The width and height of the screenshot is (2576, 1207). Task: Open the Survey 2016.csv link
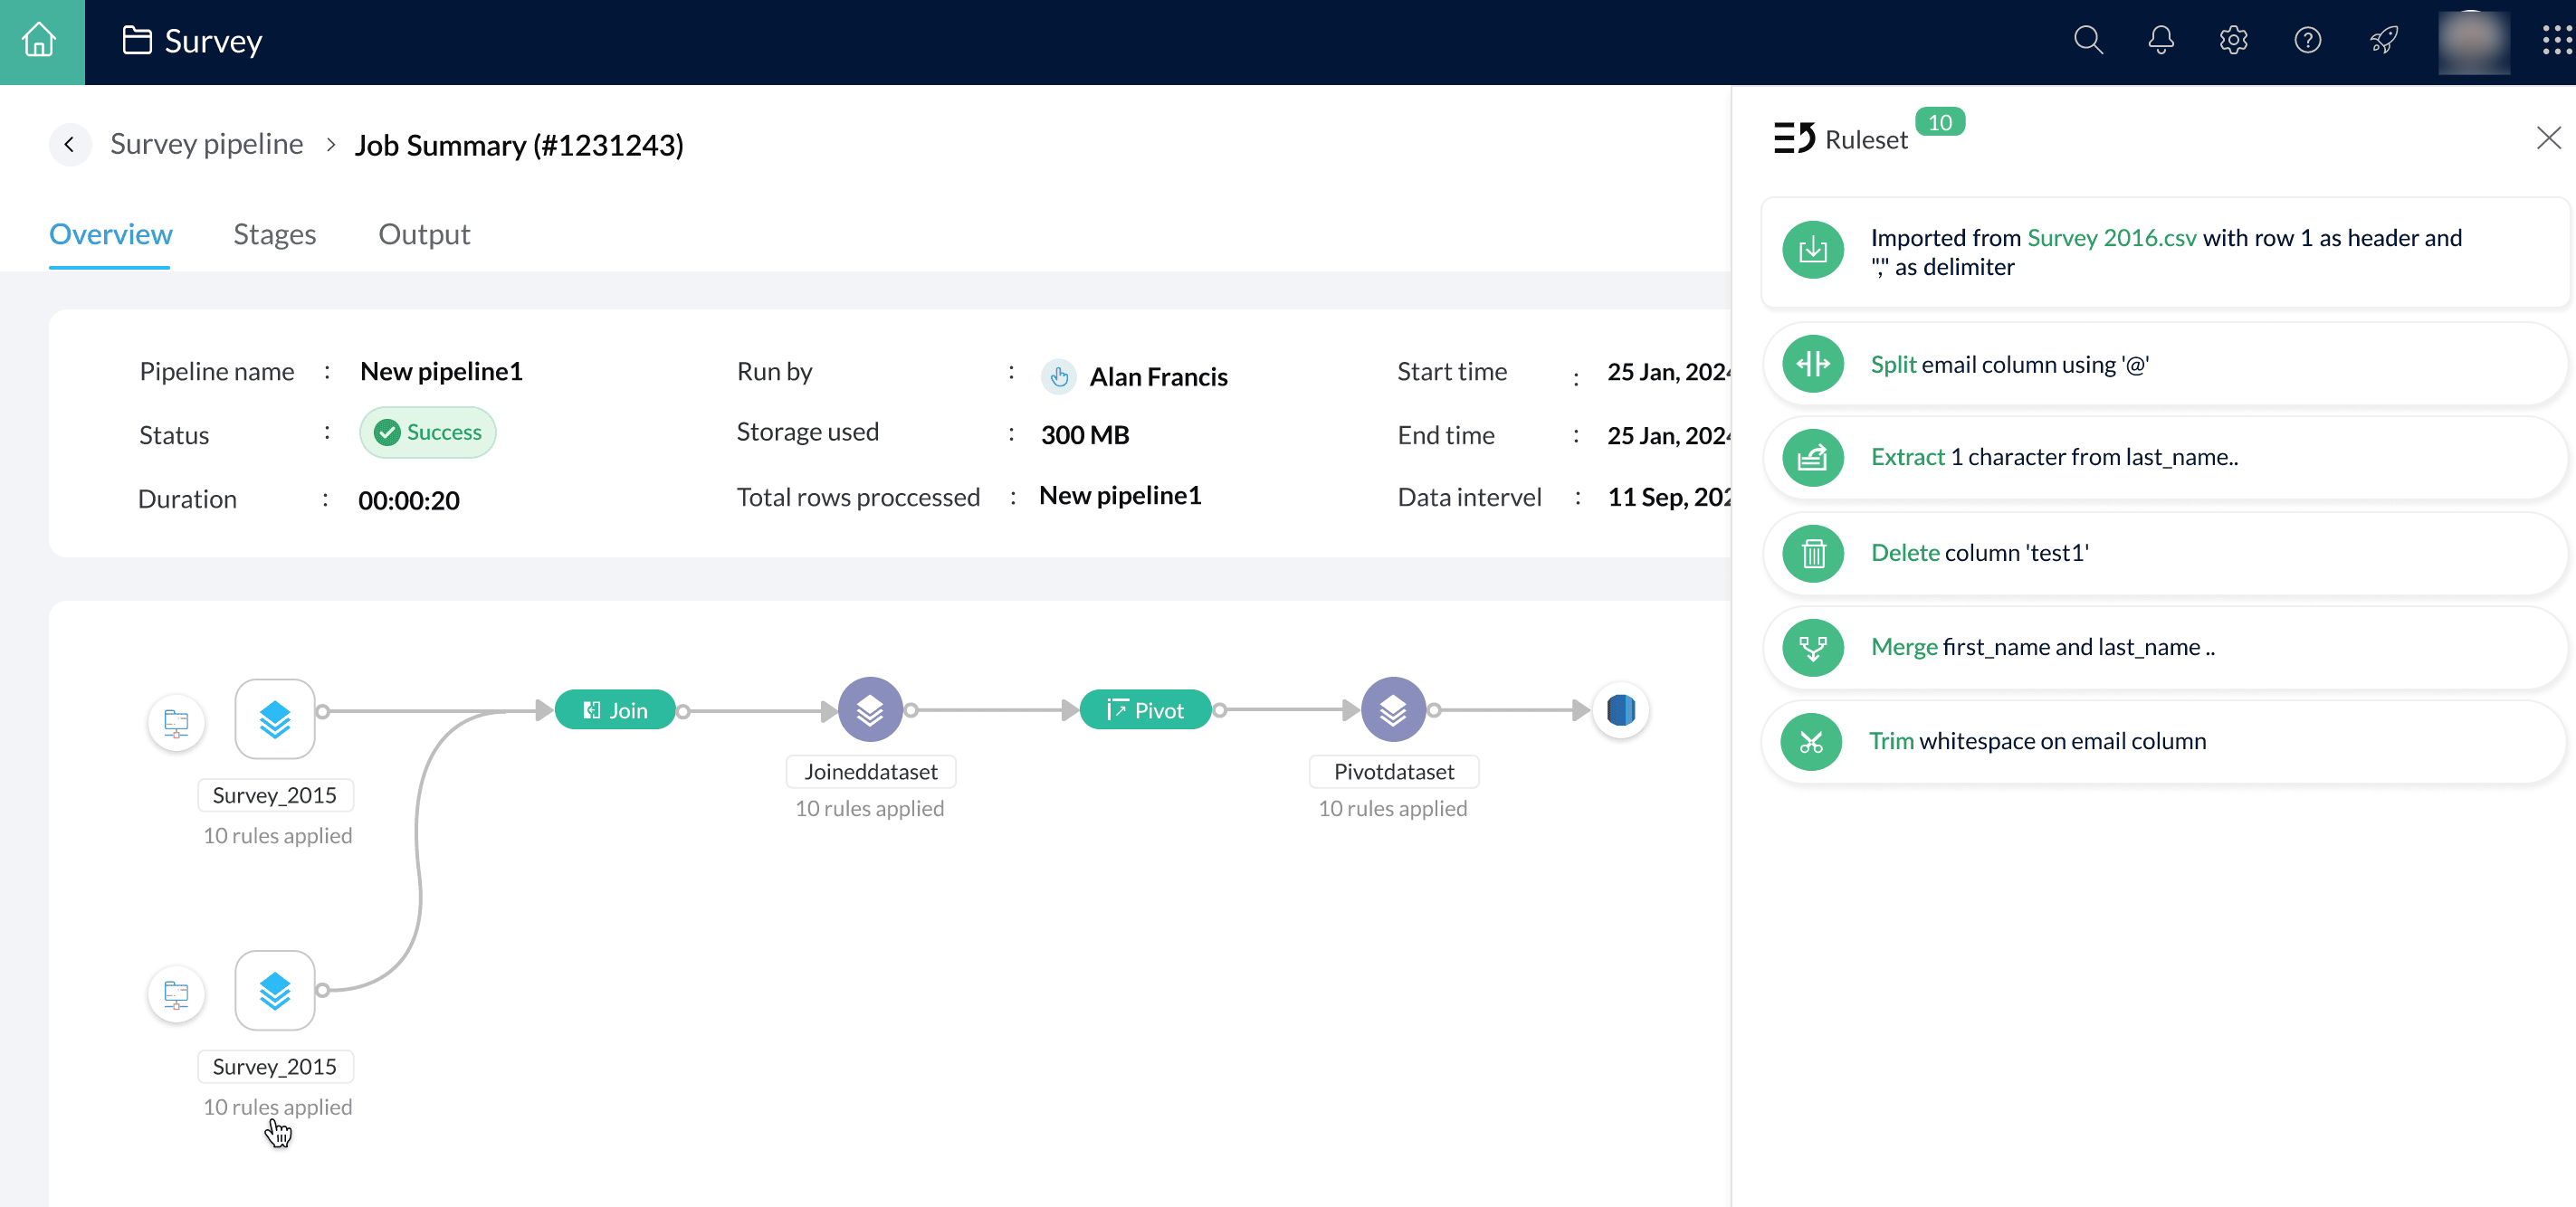tap(2111, 238)
